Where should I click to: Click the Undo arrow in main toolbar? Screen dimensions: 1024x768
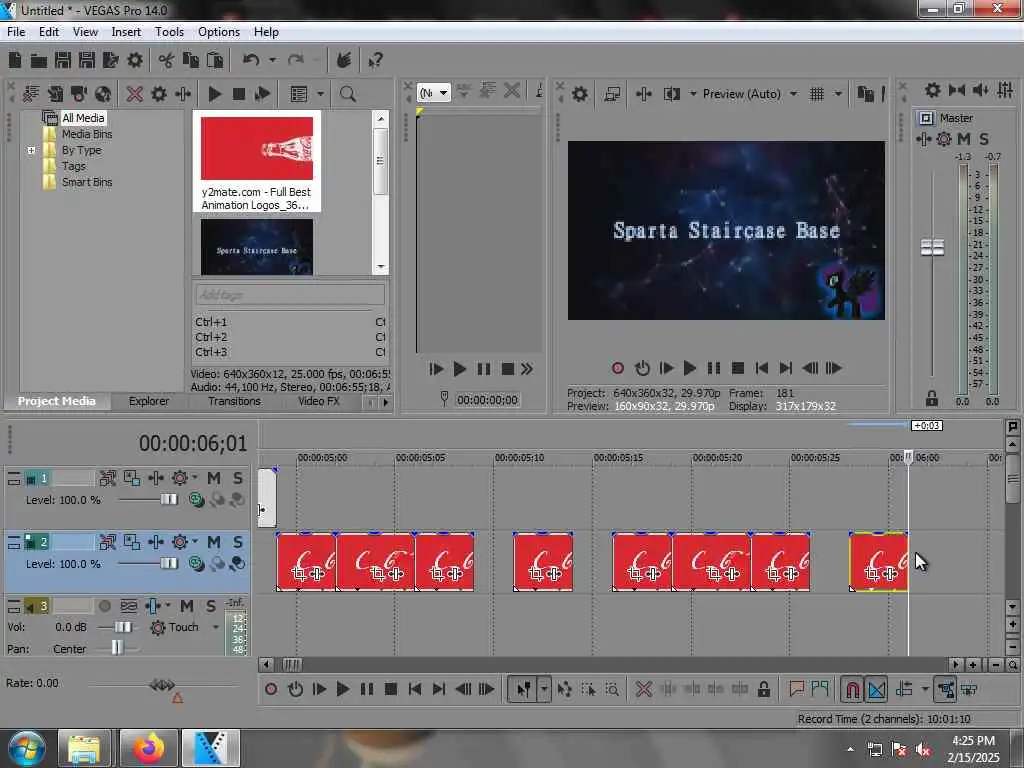coord(251,60)
